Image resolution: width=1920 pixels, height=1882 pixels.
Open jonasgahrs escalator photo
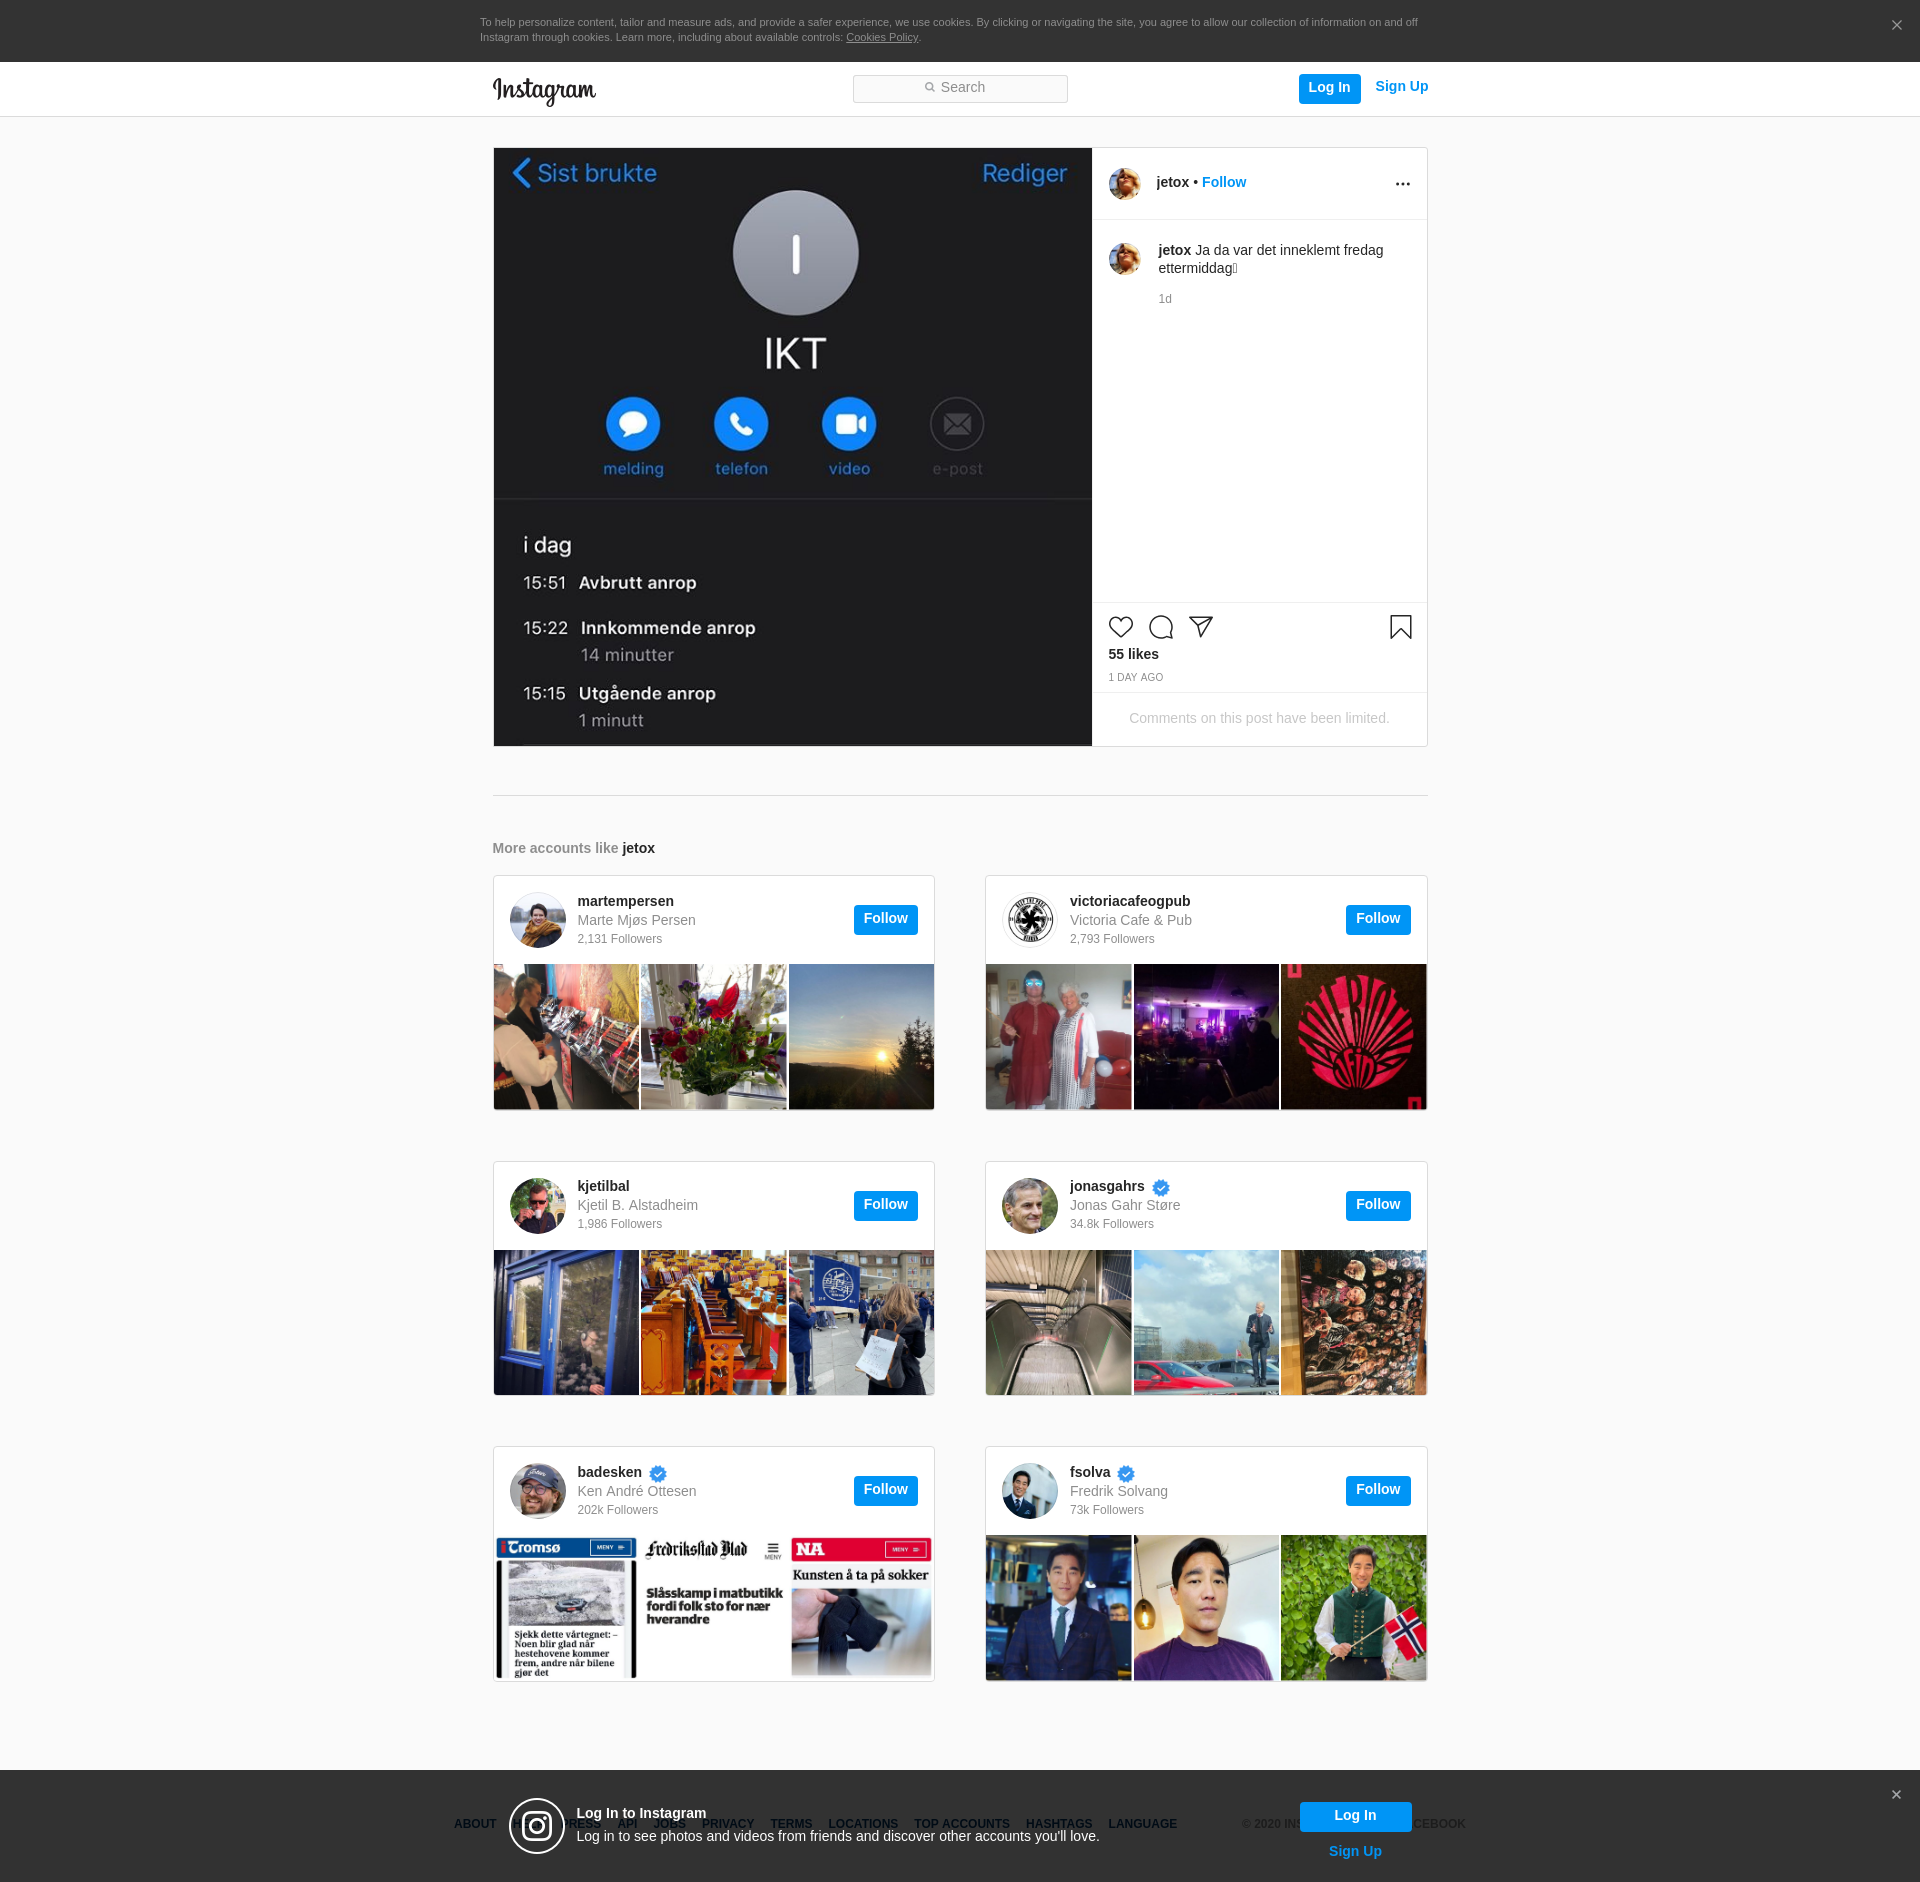[1058, 1322]
